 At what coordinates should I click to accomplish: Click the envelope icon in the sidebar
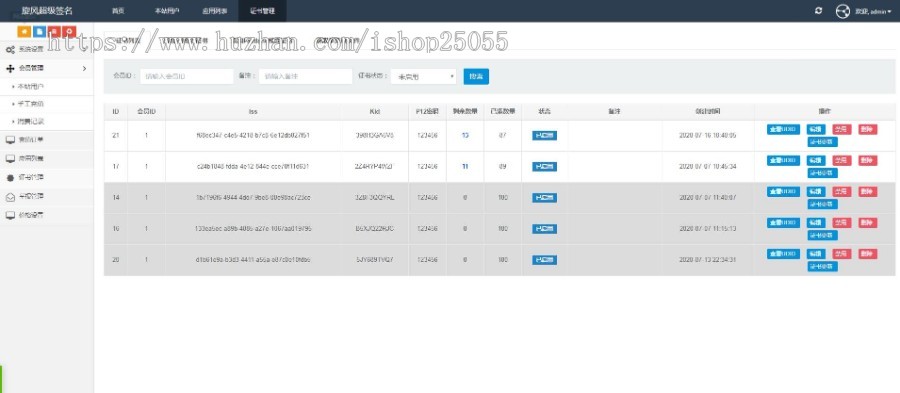click(10, 196)
